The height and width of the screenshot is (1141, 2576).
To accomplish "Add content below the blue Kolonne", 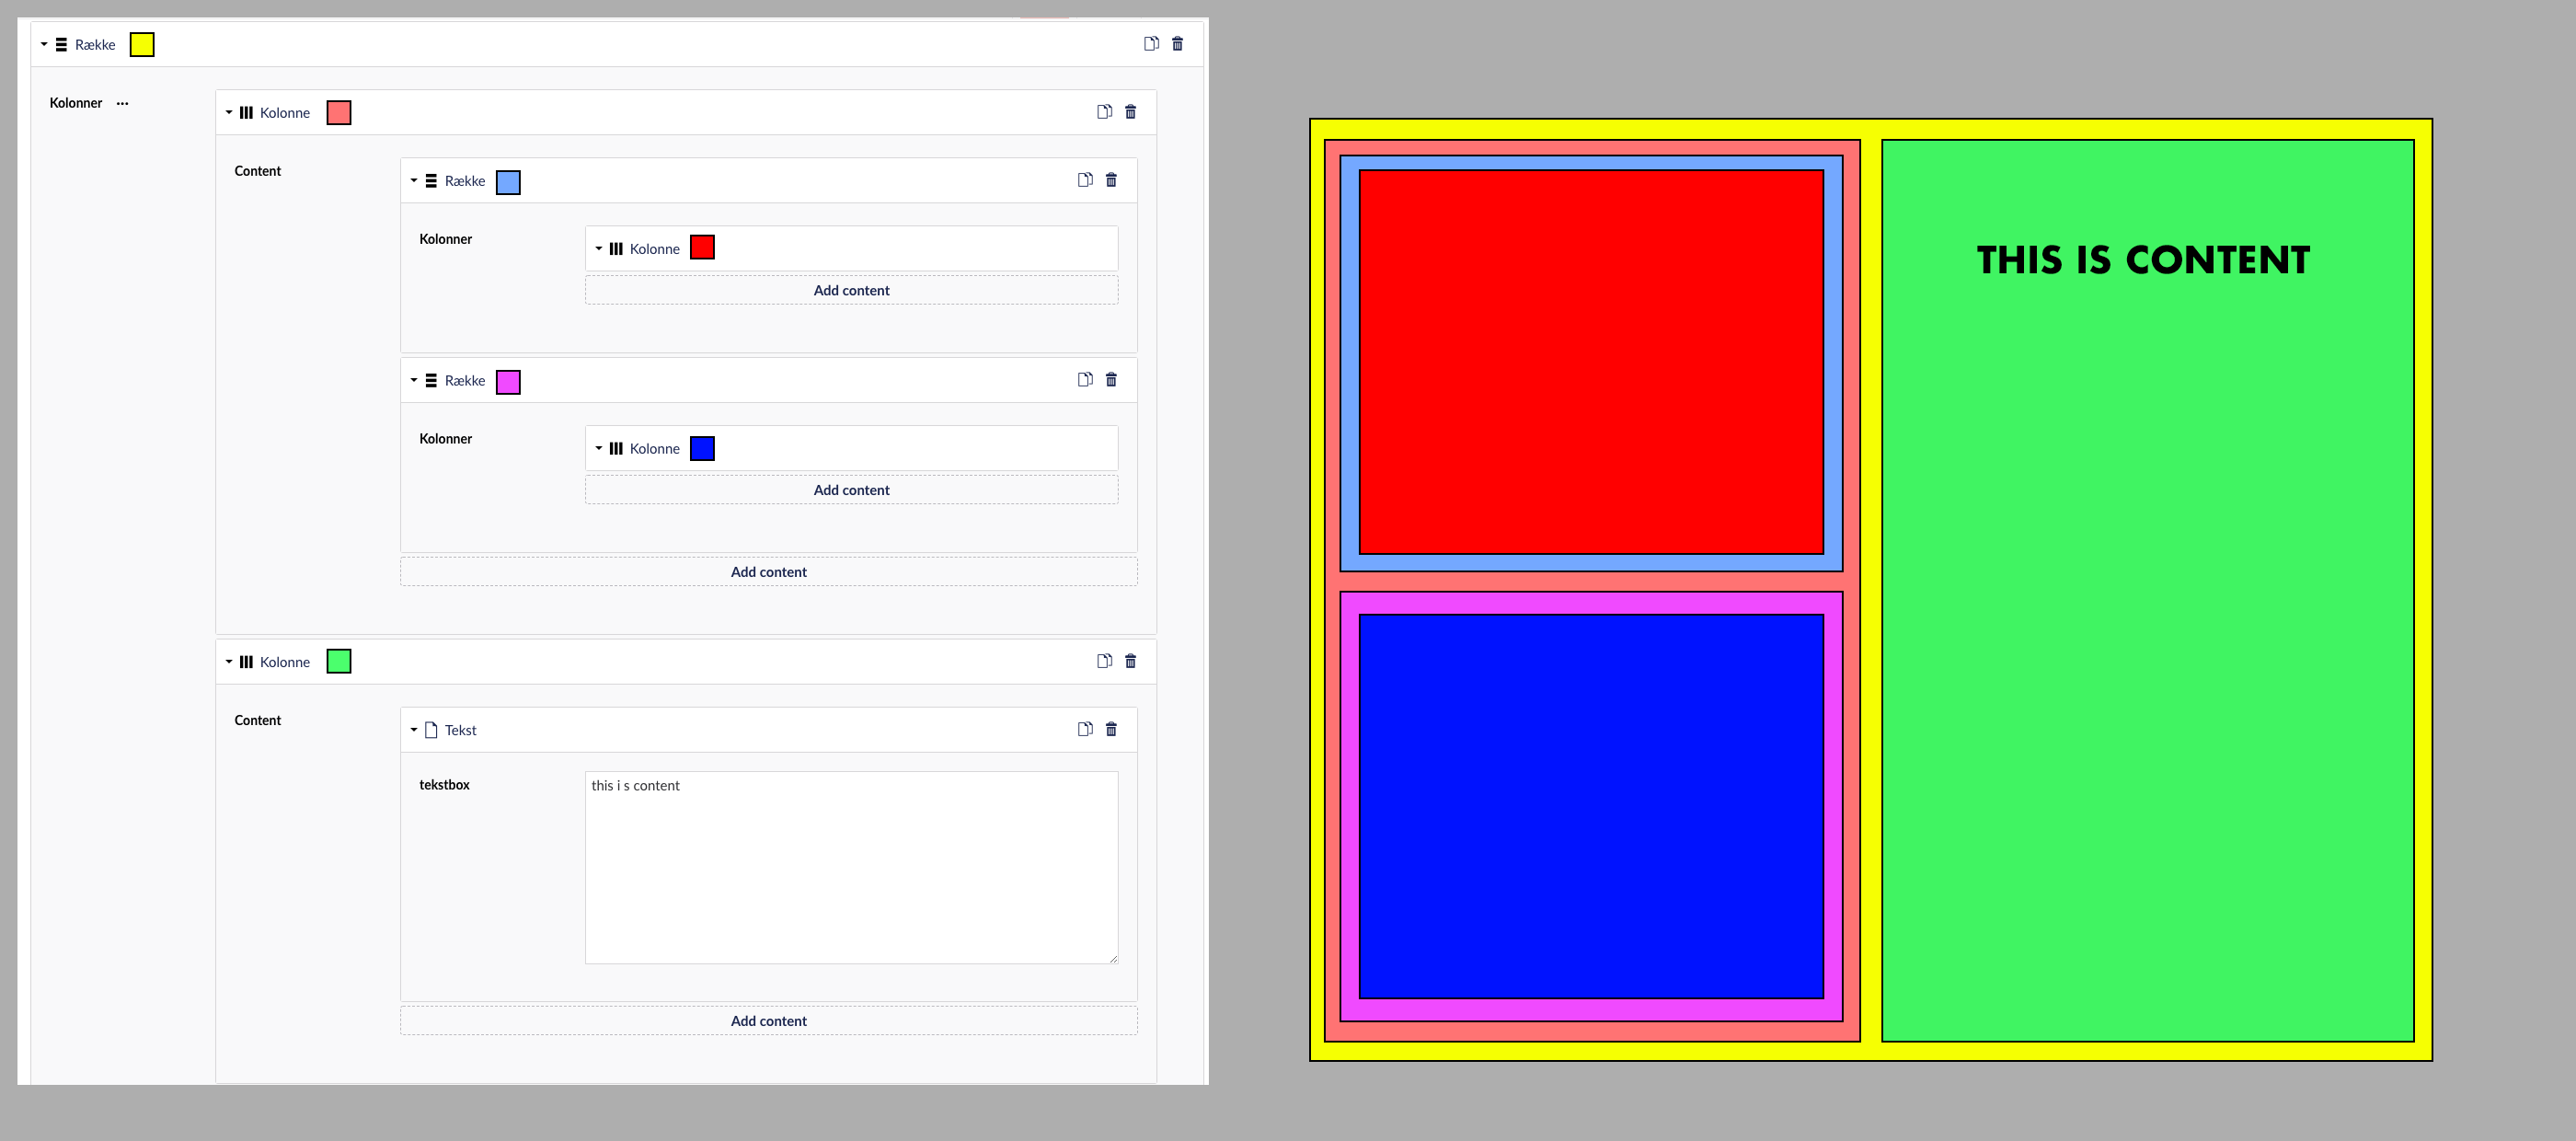I will (851, 490).
